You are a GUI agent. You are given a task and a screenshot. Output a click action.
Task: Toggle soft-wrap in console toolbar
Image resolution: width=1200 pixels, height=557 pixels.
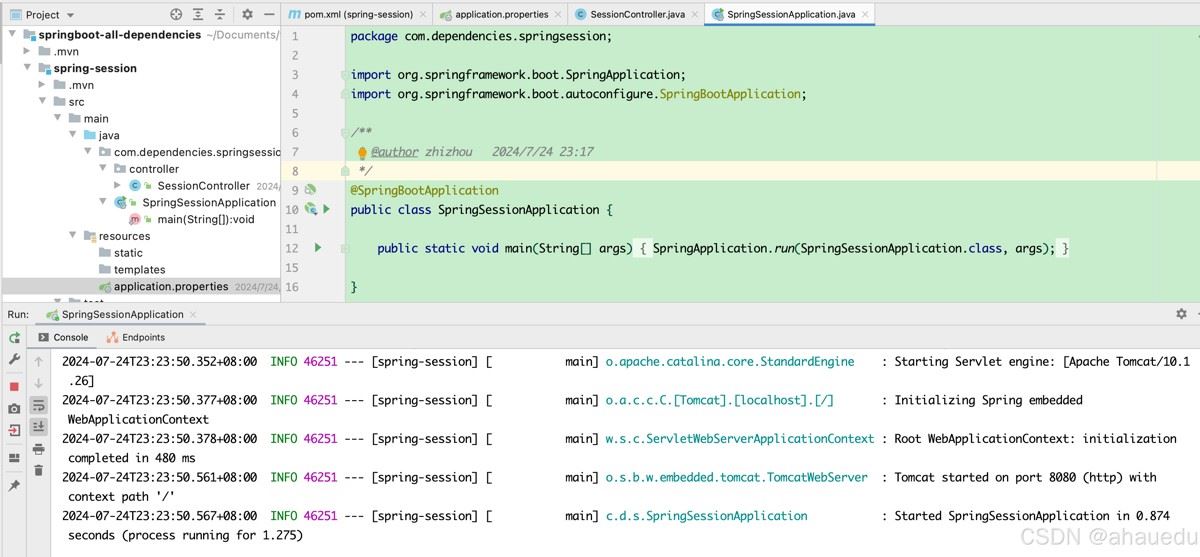coord(39,405)
